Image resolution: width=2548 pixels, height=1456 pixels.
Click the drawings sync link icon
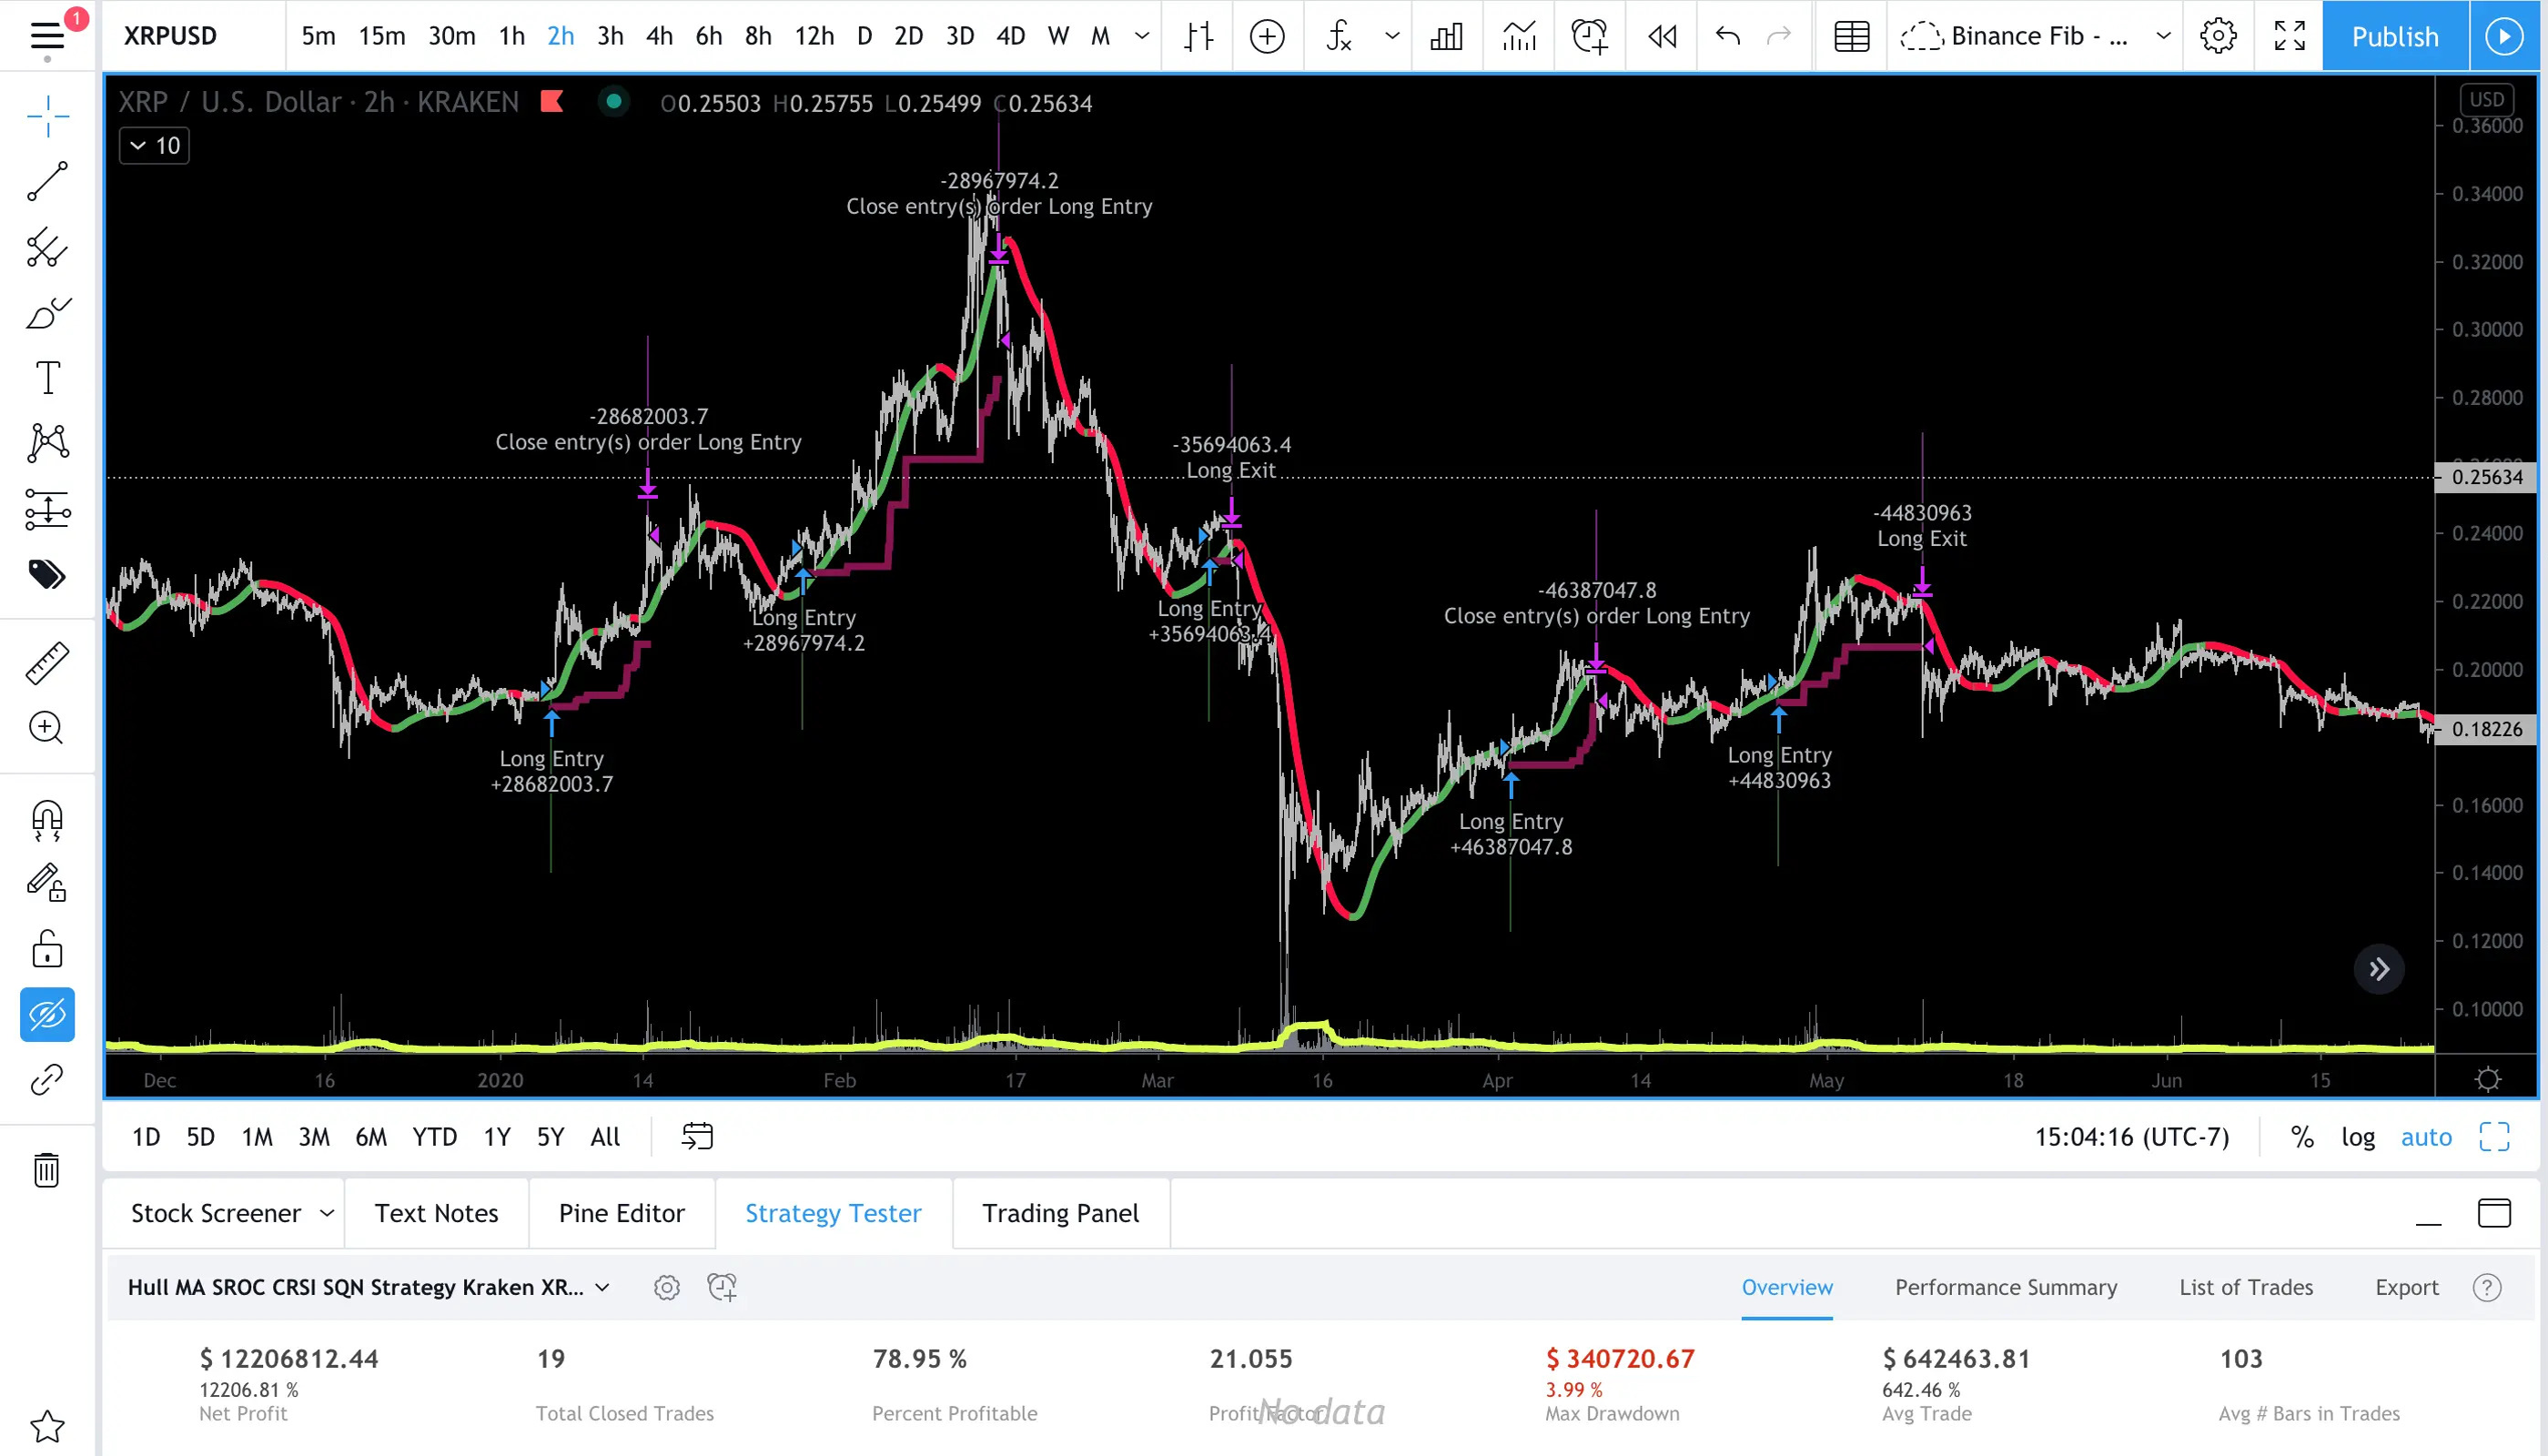[47, 1080]
